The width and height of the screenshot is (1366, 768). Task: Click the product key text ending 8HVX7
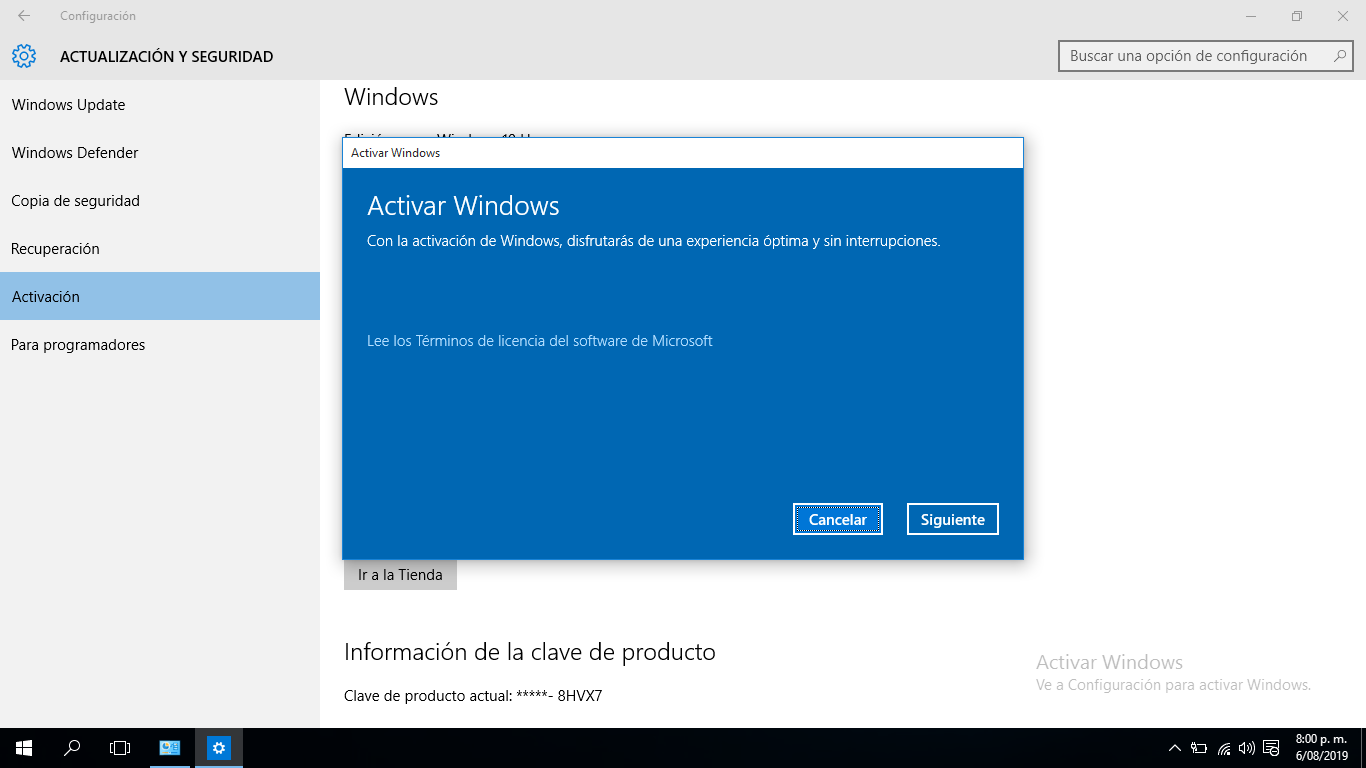(473, 696)
